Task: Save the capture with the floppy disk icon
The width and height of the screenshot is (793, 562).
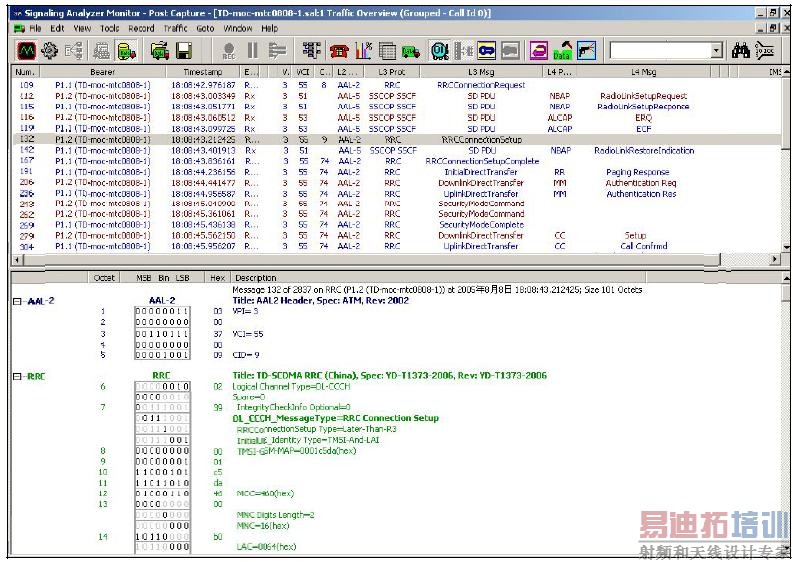Action: point(184,51)
